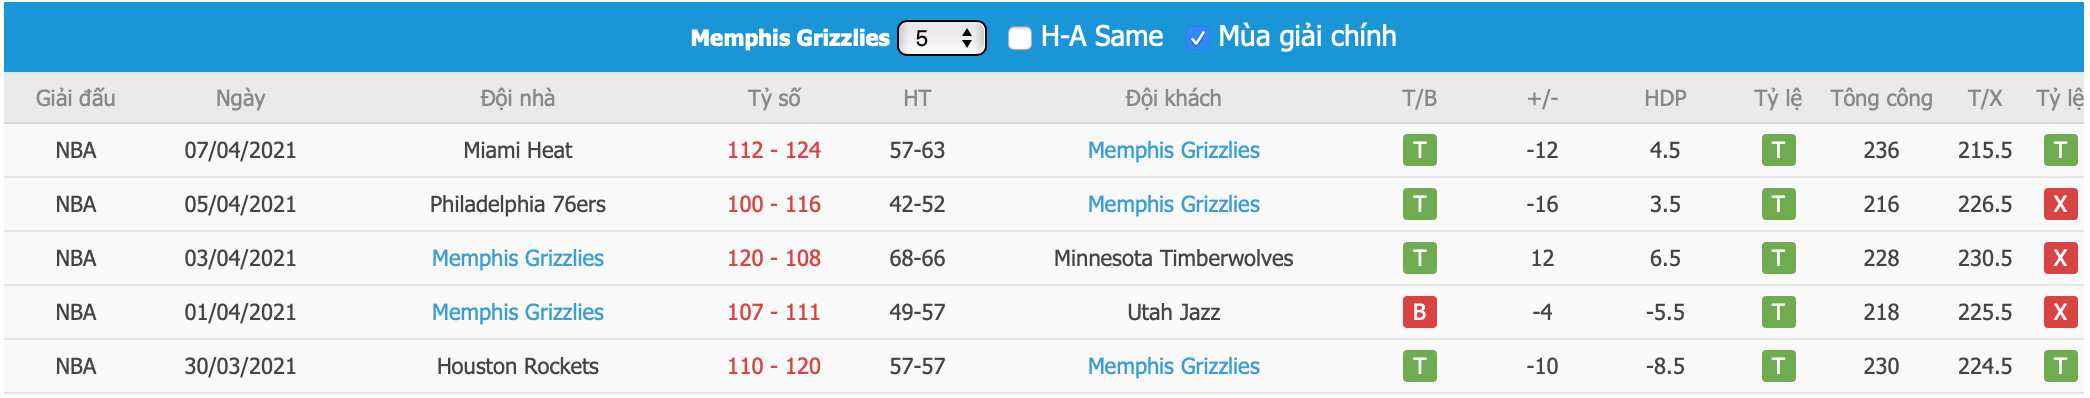Uncheck the Mùa giải chính checkbox
The image size is (2090, 398).
point(1197,38)
